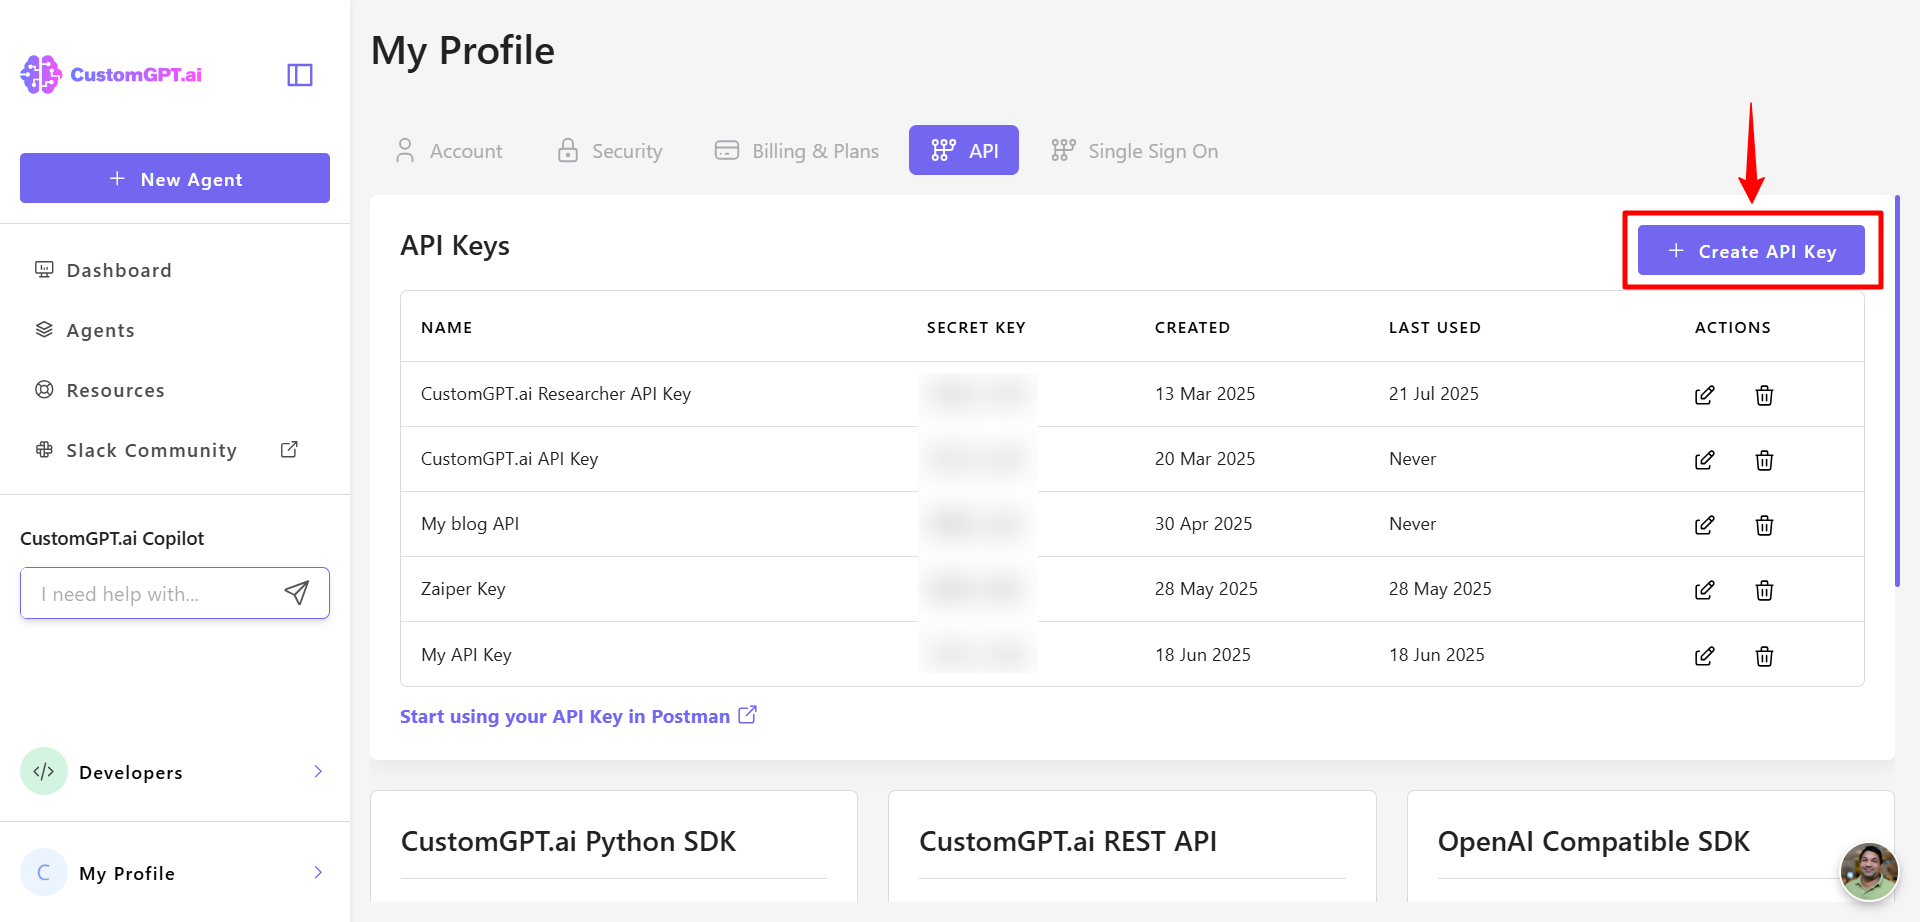Click the Developers code icon
Viewport: 1920px width, 922px height.
coord(44,771)
